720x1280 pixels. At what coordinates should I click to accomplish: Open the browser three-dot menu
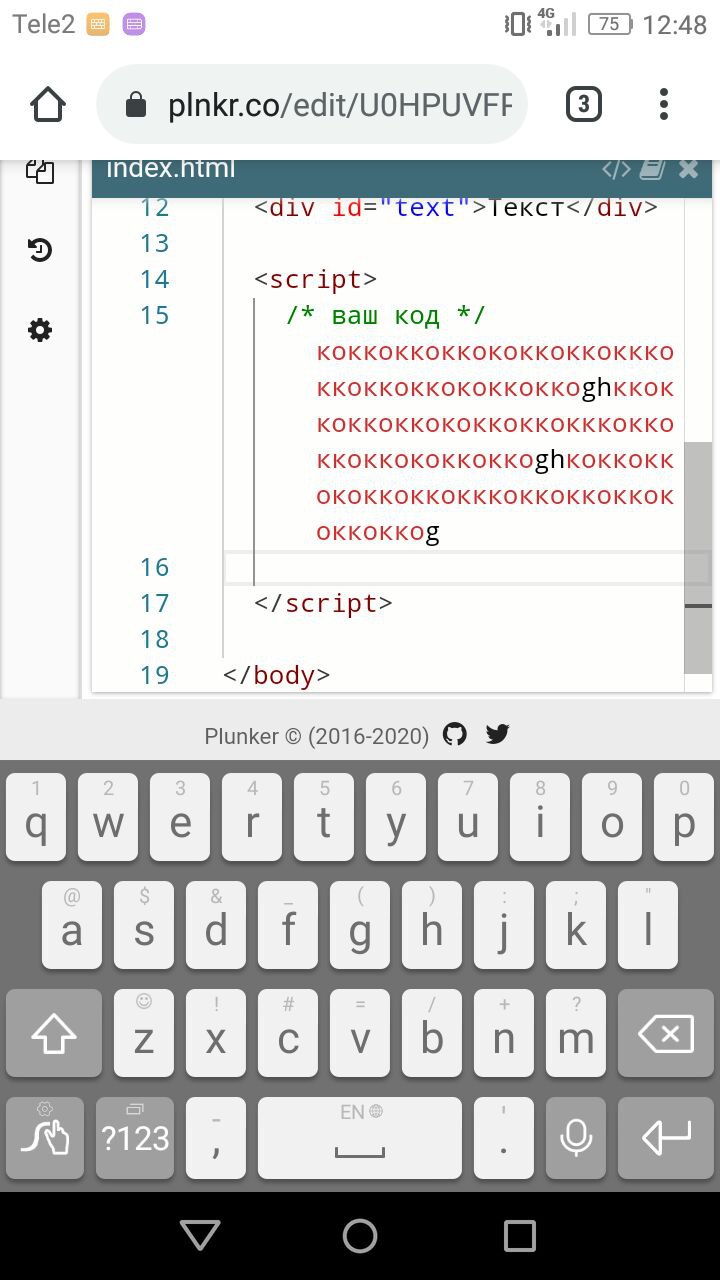click(x=663, y=104)
